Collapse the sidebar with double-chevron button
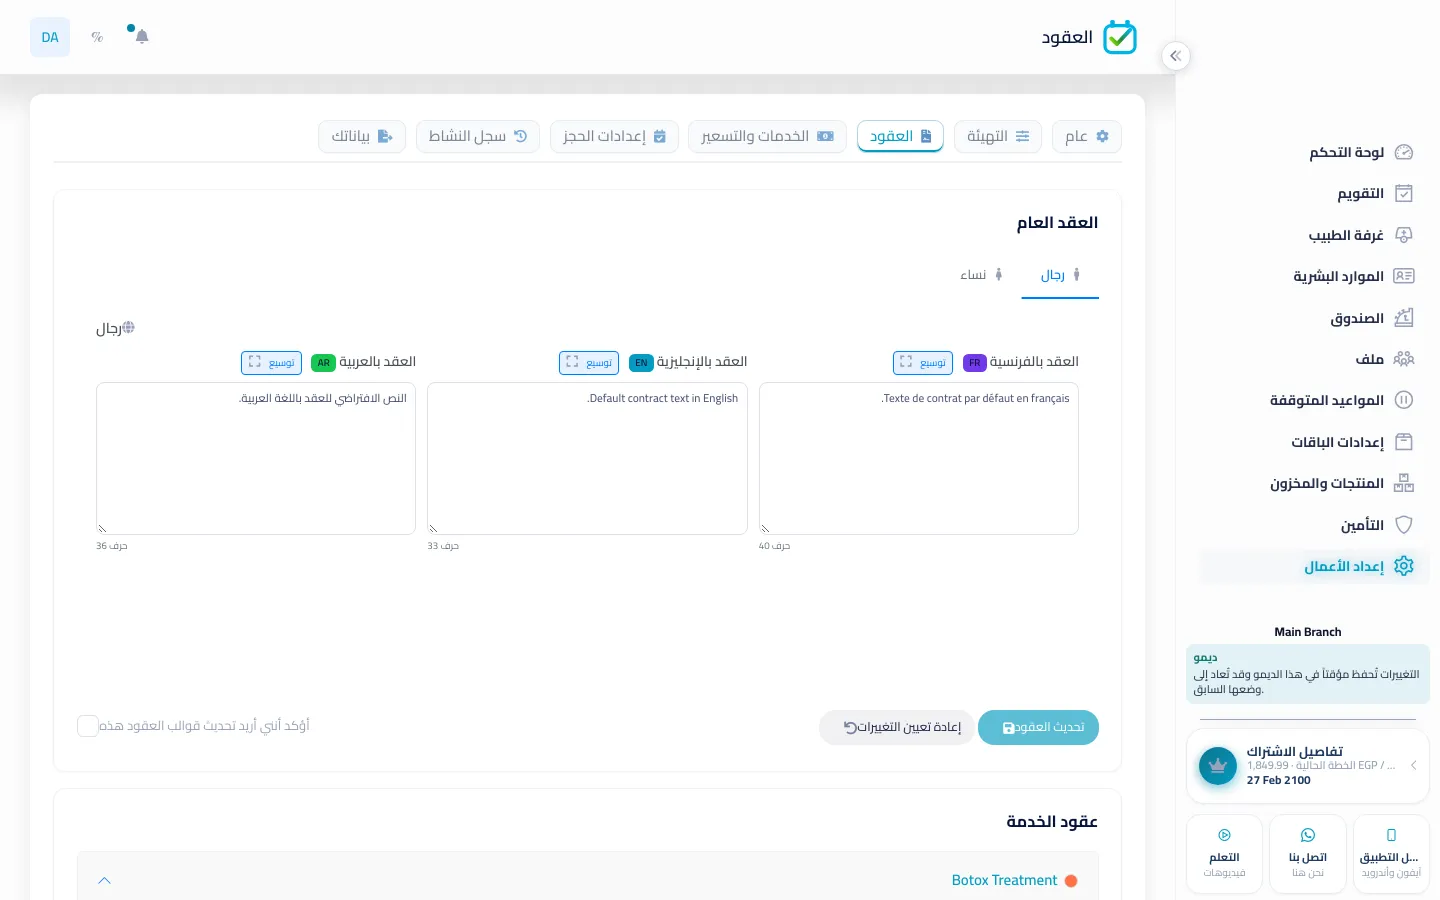This screenshot has height=900, width=1440. point(1176,56)
